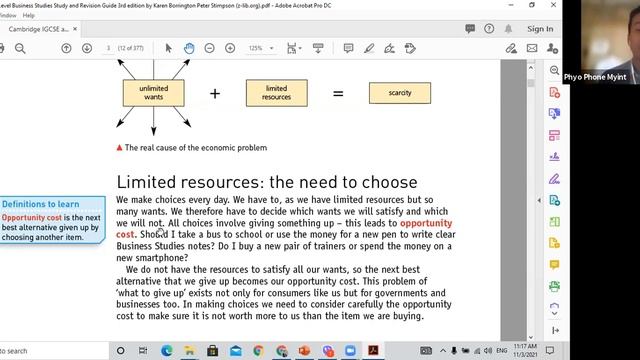Open Zoom app from the taskbar

point(350,351)
